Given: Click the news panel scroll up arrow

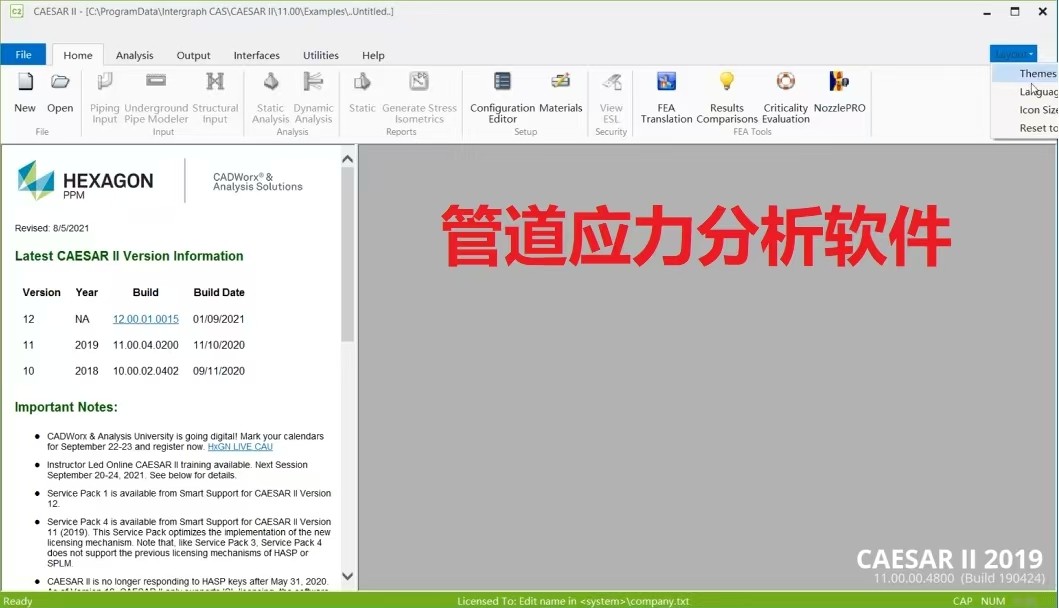Looking at the screenshot, I should [x=347, y=159].
